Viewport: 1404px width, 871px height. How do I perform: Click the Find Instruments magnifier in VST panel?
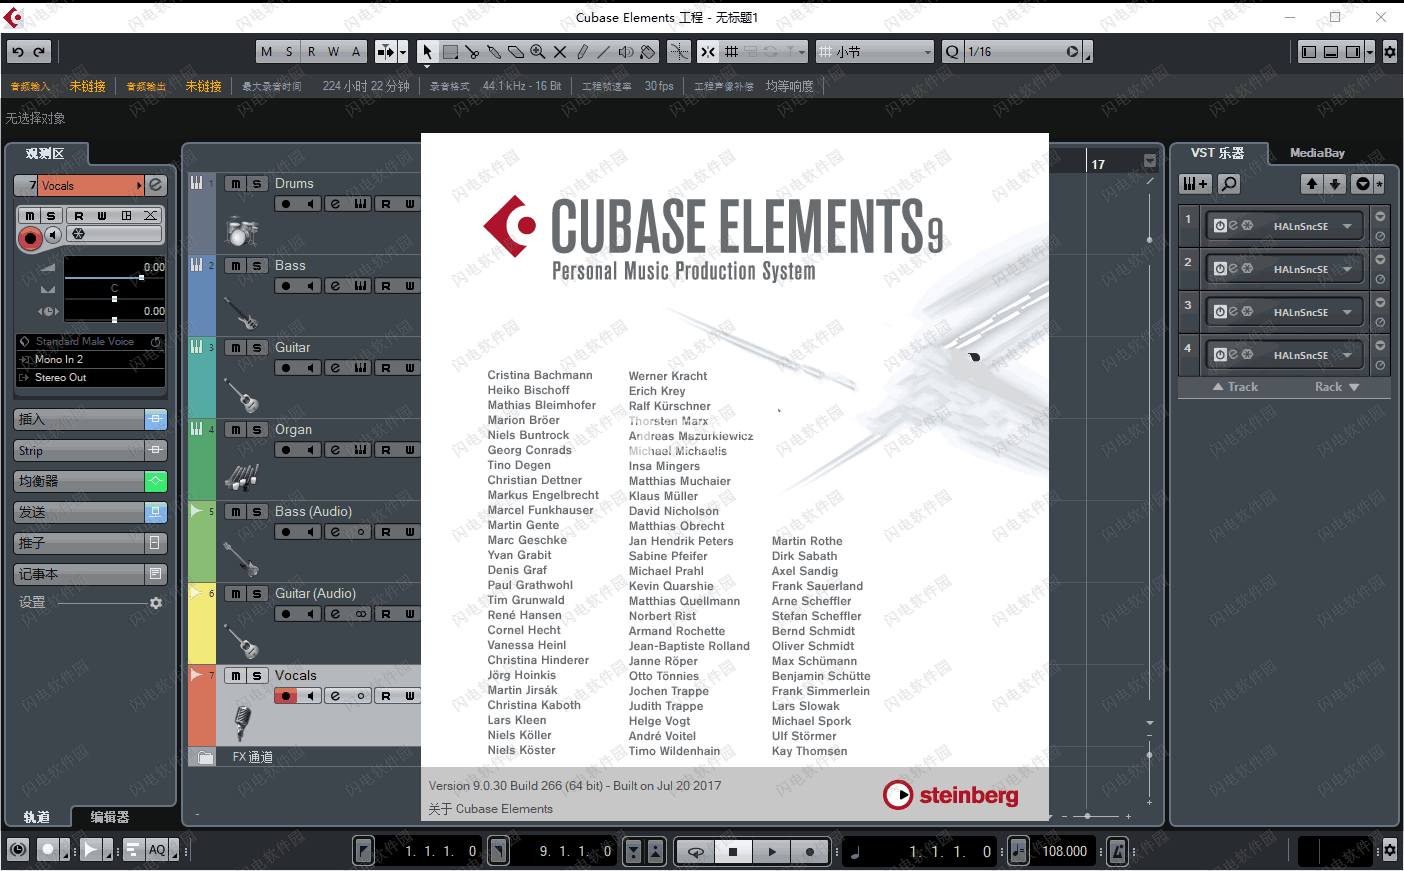(x=1229, y=184)
